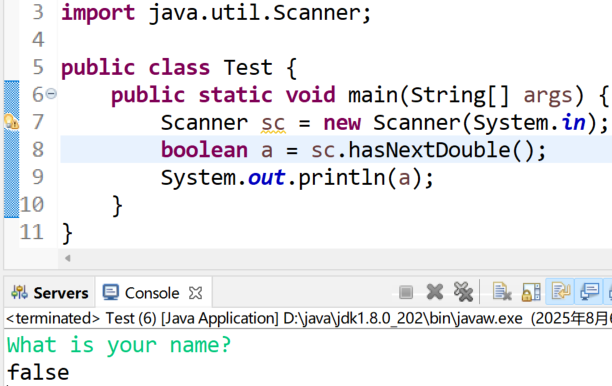Click 'boolean' keyword on line 8

205,150
